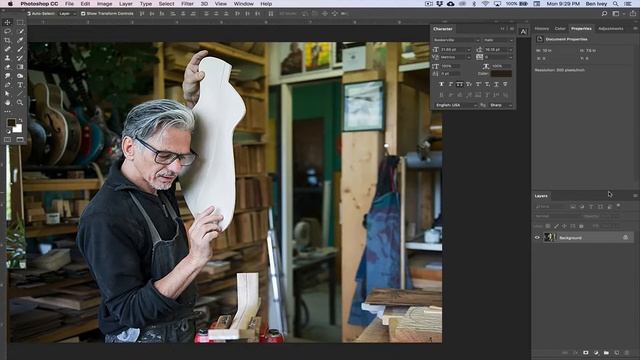Select the Clone Stamp tool
The width and height of the screenshot is (640, 360).
[7, 58]
